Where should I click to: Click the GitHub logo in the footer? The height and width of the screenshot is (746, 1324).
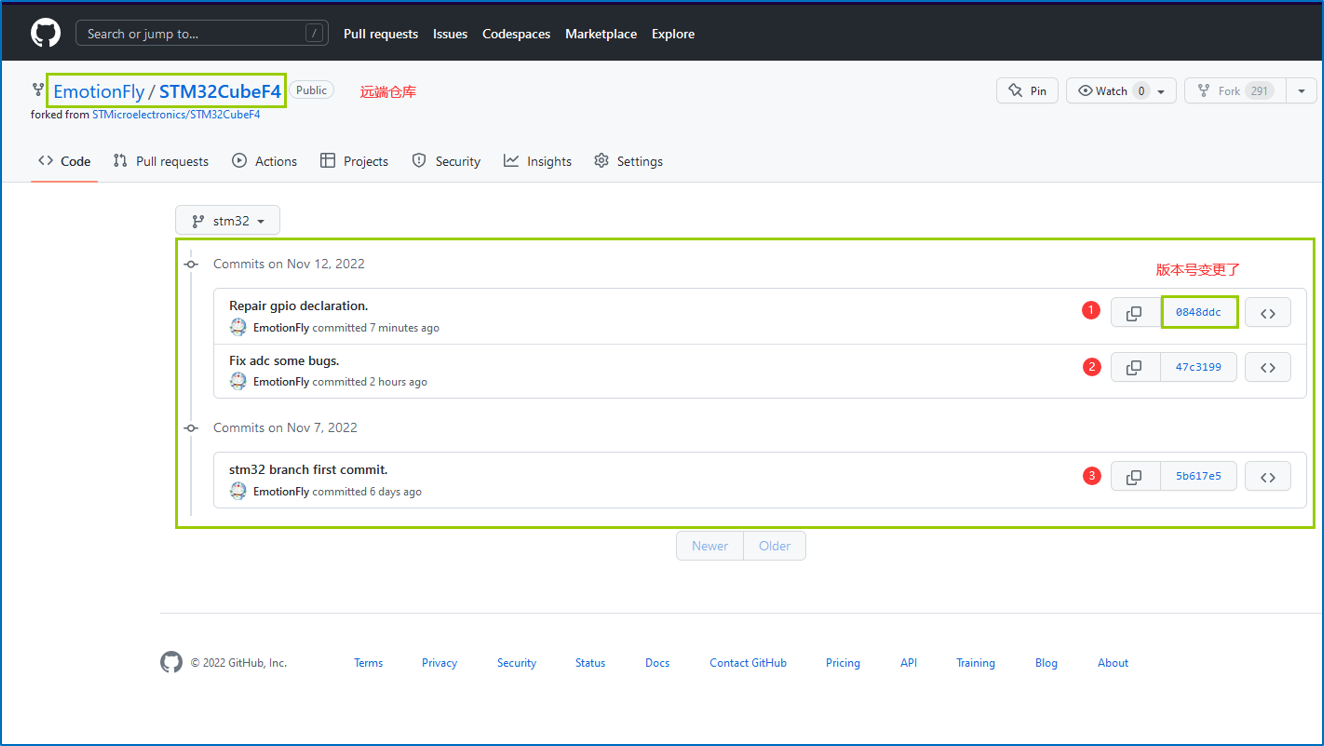pos(172,662)
